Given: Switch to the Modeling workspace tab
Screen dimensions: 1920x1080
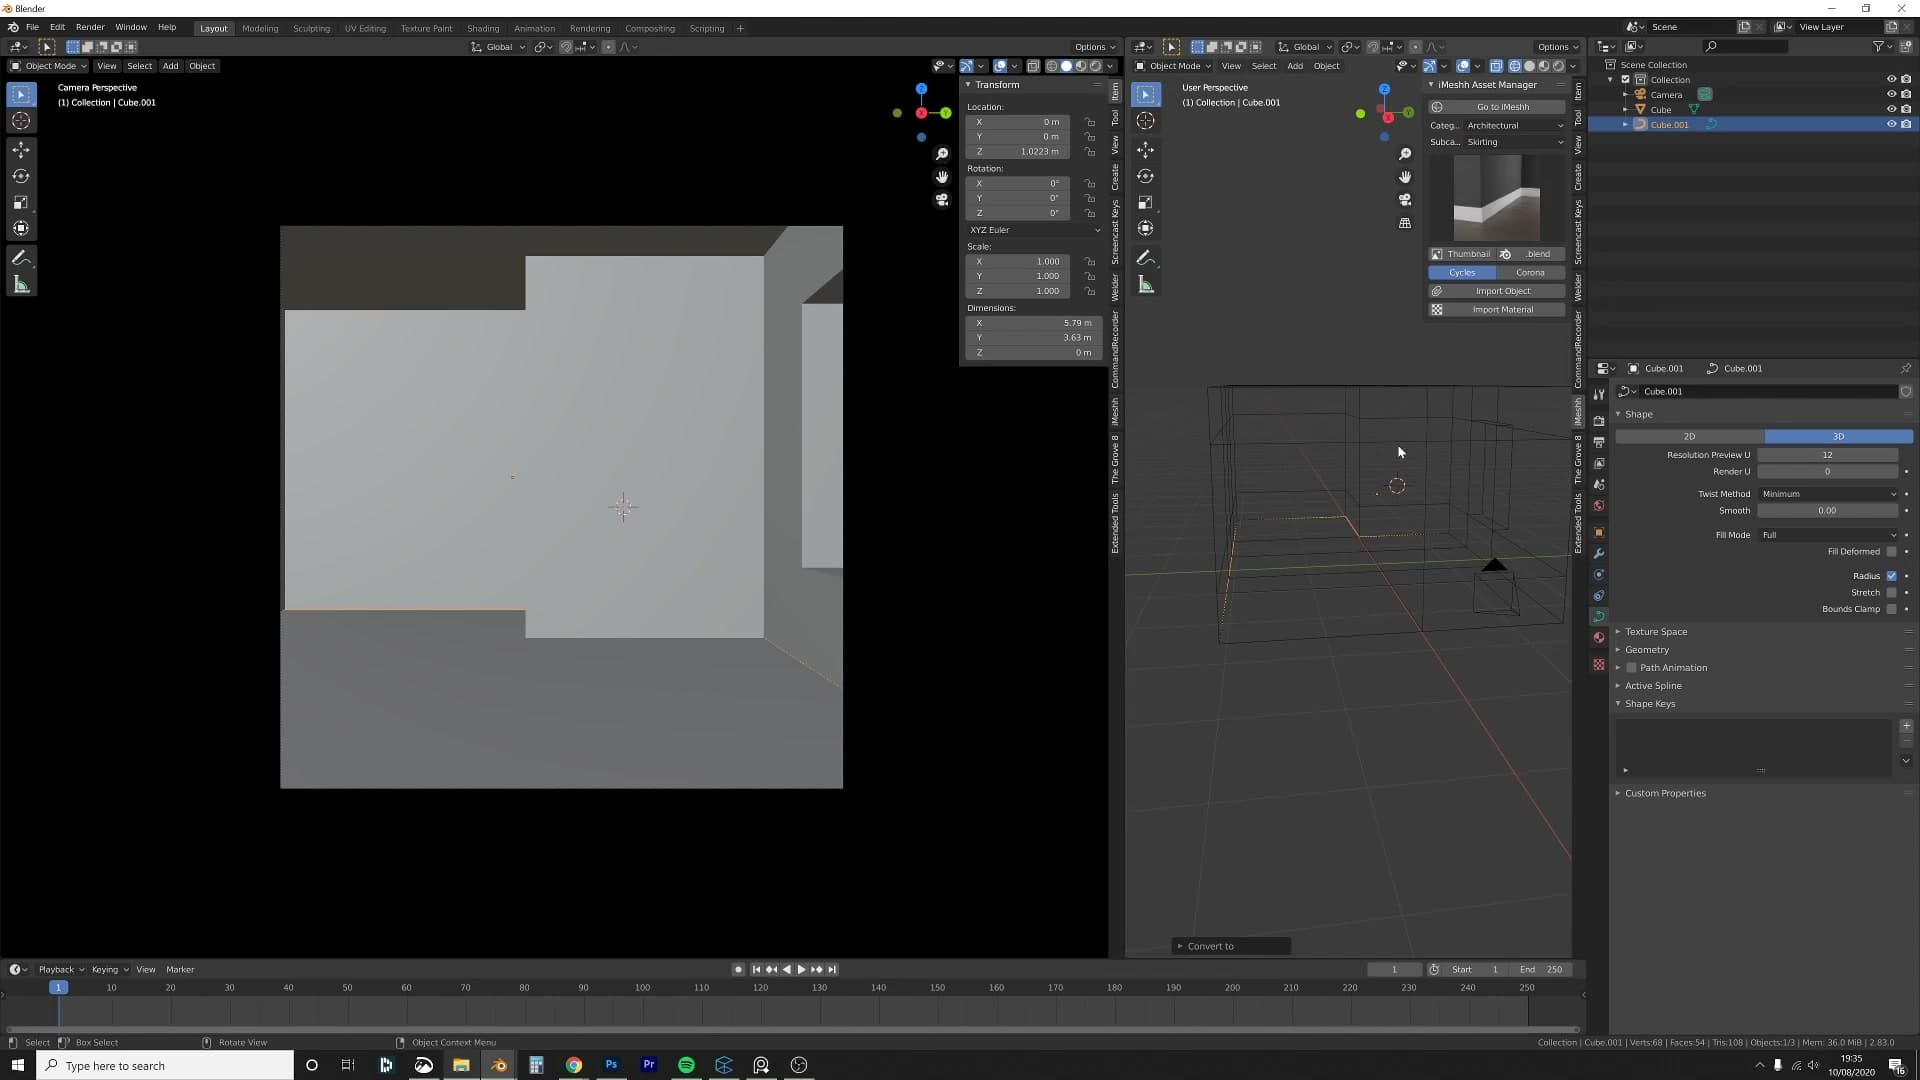Looking at the screenshot, I should click(x=260, y=28).
